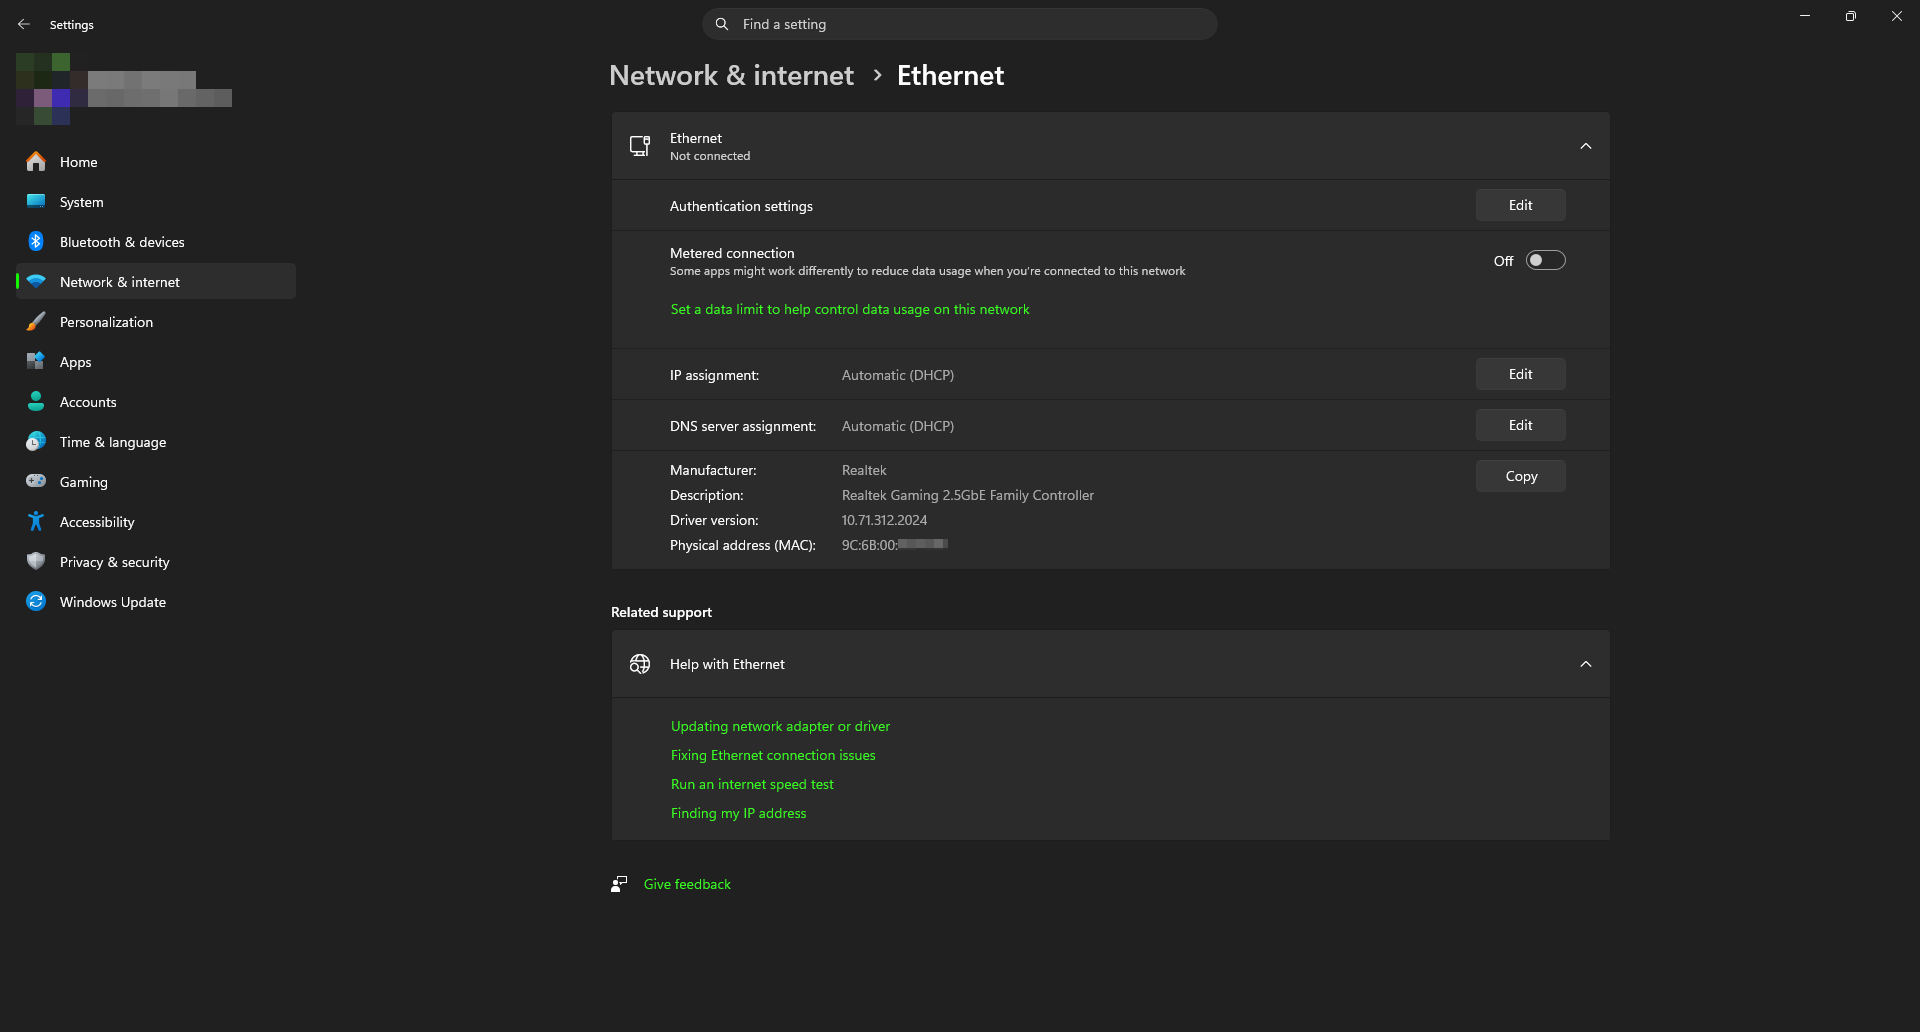Viewport: 1920px width, 1032px height.
Task: Copy adapter properties
Action: [1520, 476]
